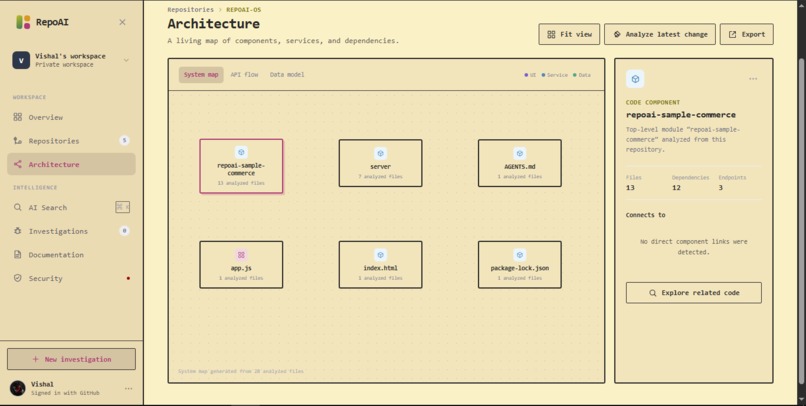The height and width of the screenshot is (406, 806).
Task: Click Endpoints count 3 value
Action: [x=721, y=188]
